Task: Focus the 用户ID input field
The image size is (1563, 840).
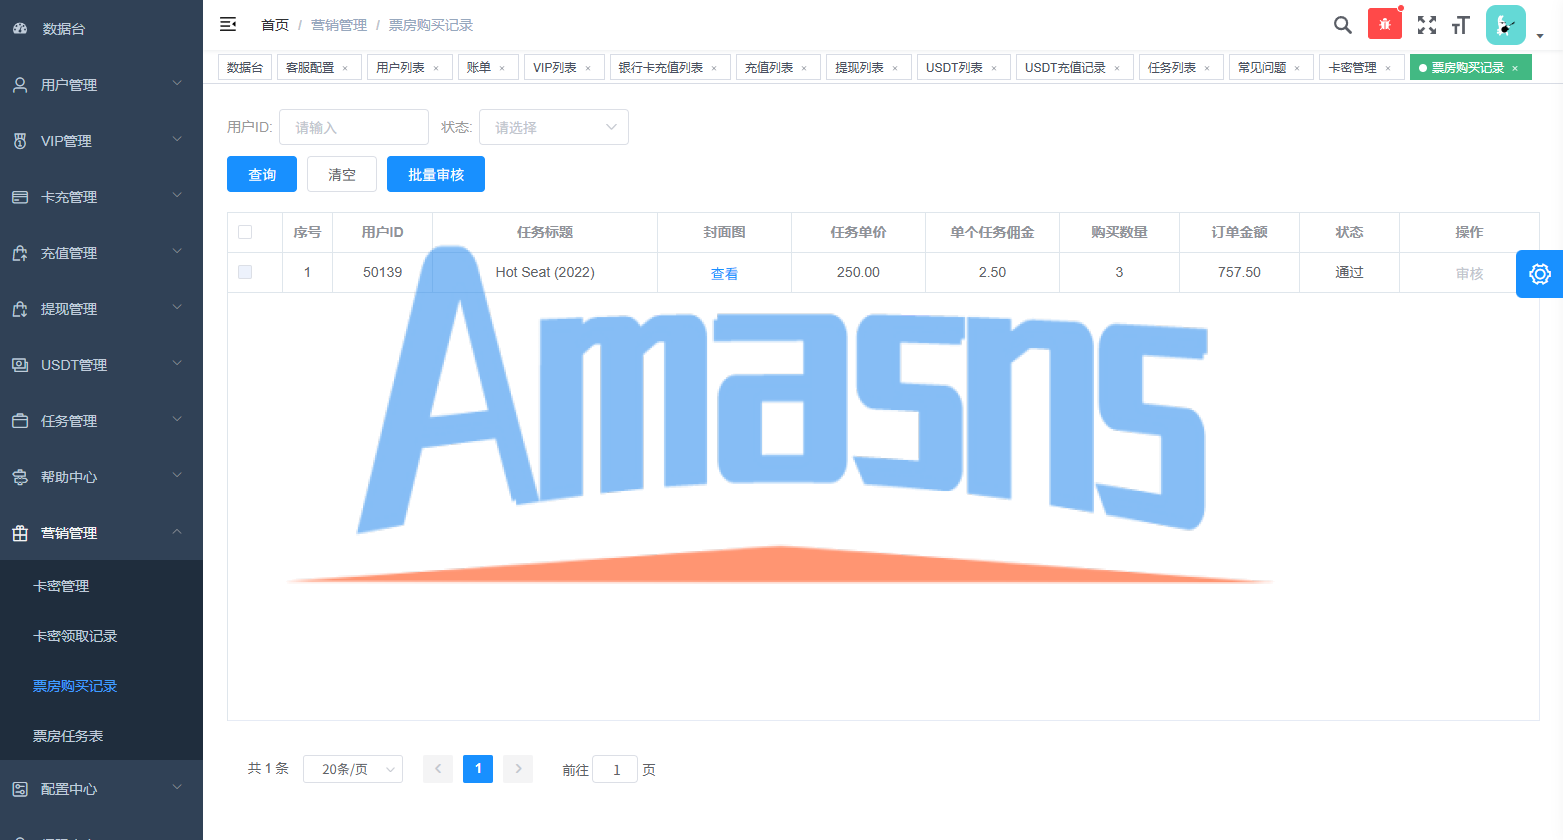Action: click(354, 127)
